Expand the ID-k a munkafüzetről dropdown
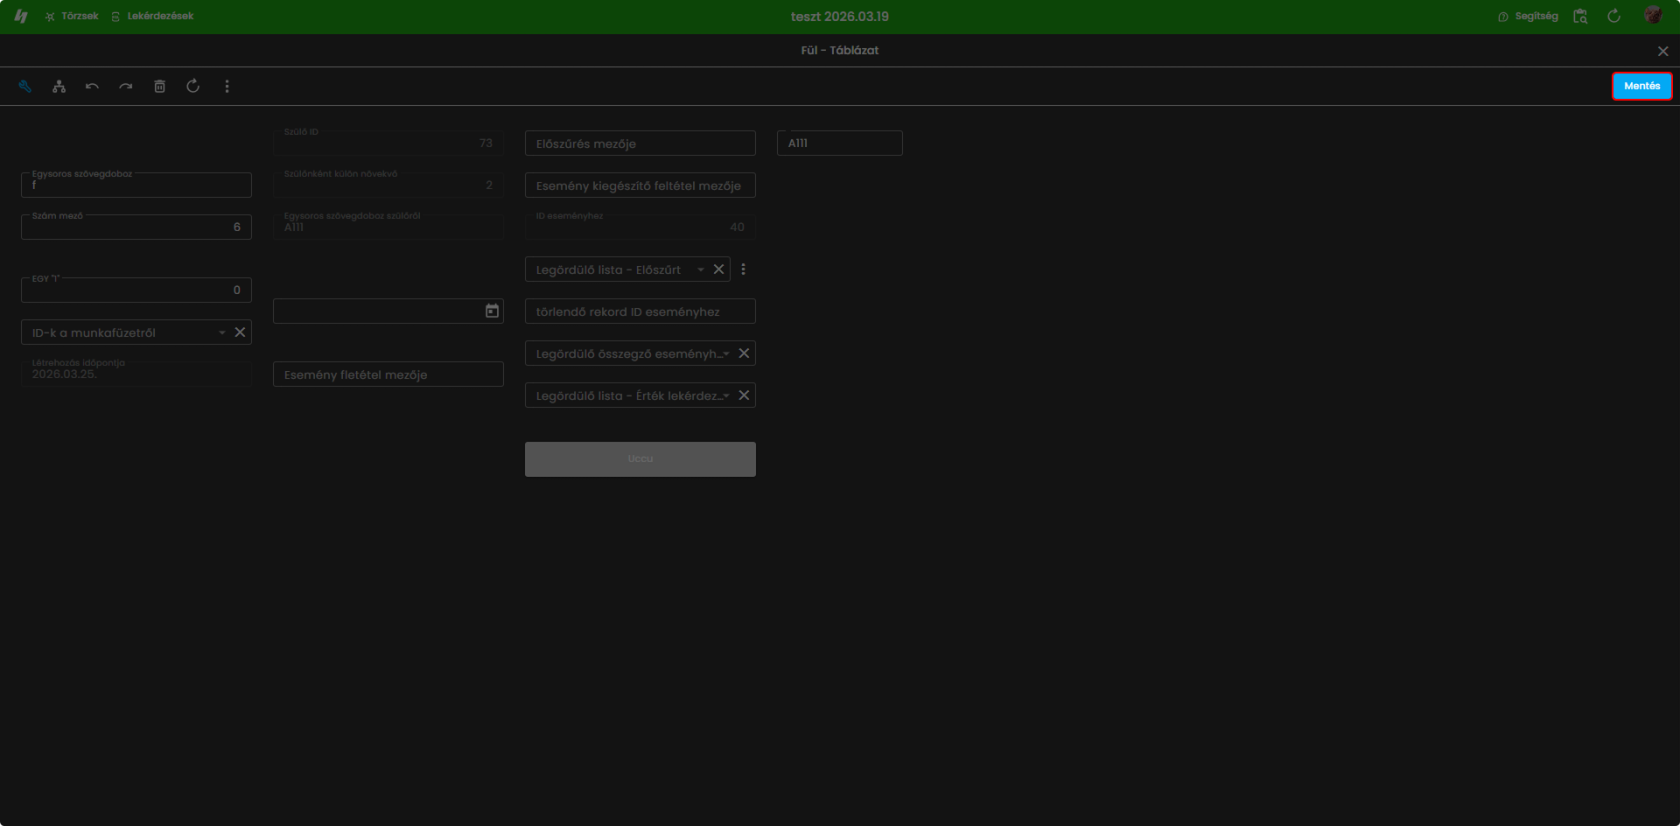The image size is (1680, 826). click(x=222, y=332)
